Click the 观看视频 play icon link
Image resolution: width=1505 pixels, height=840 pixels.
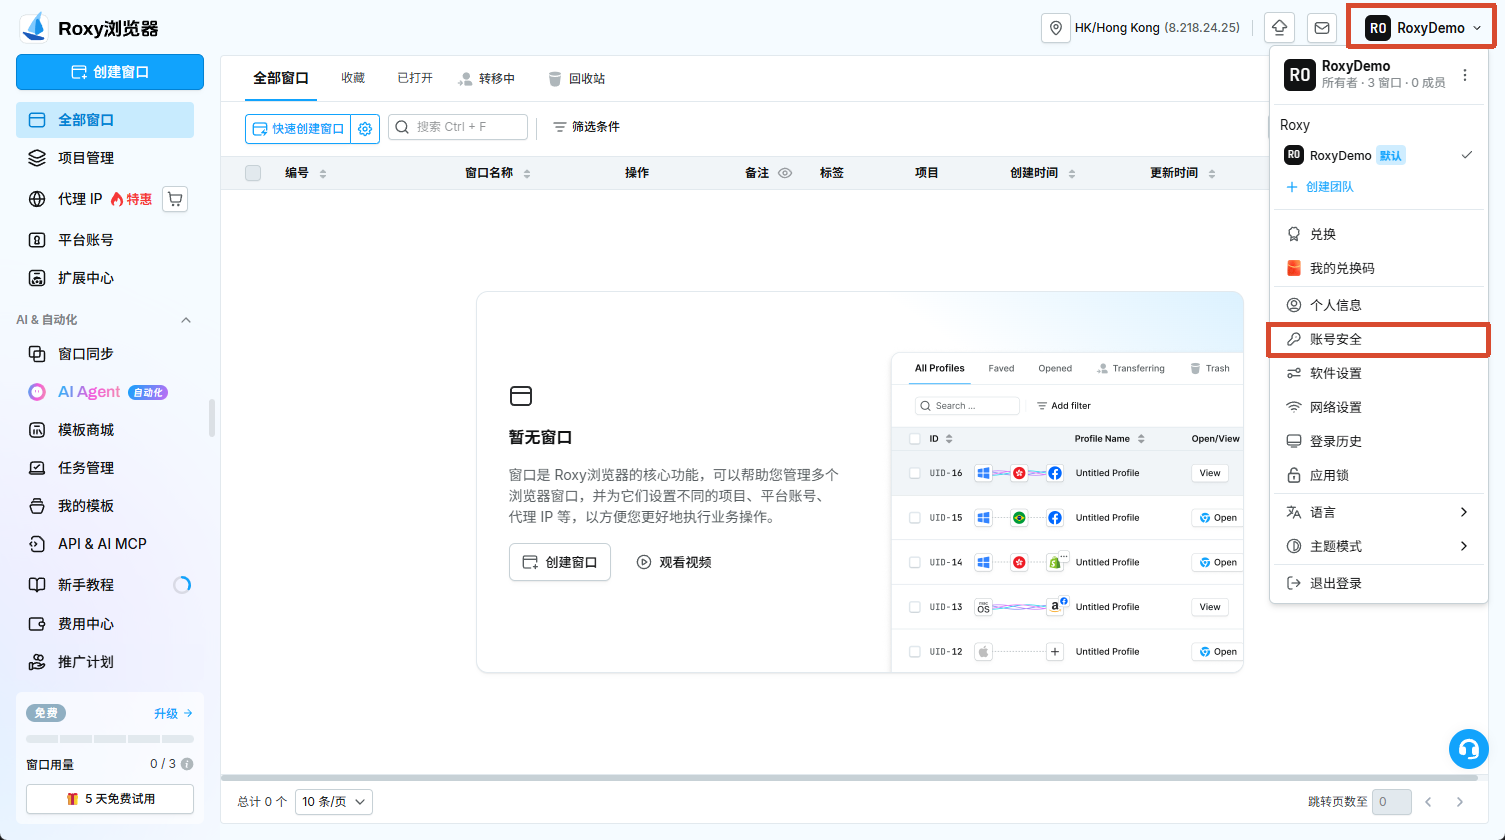[x=674, y=562]
